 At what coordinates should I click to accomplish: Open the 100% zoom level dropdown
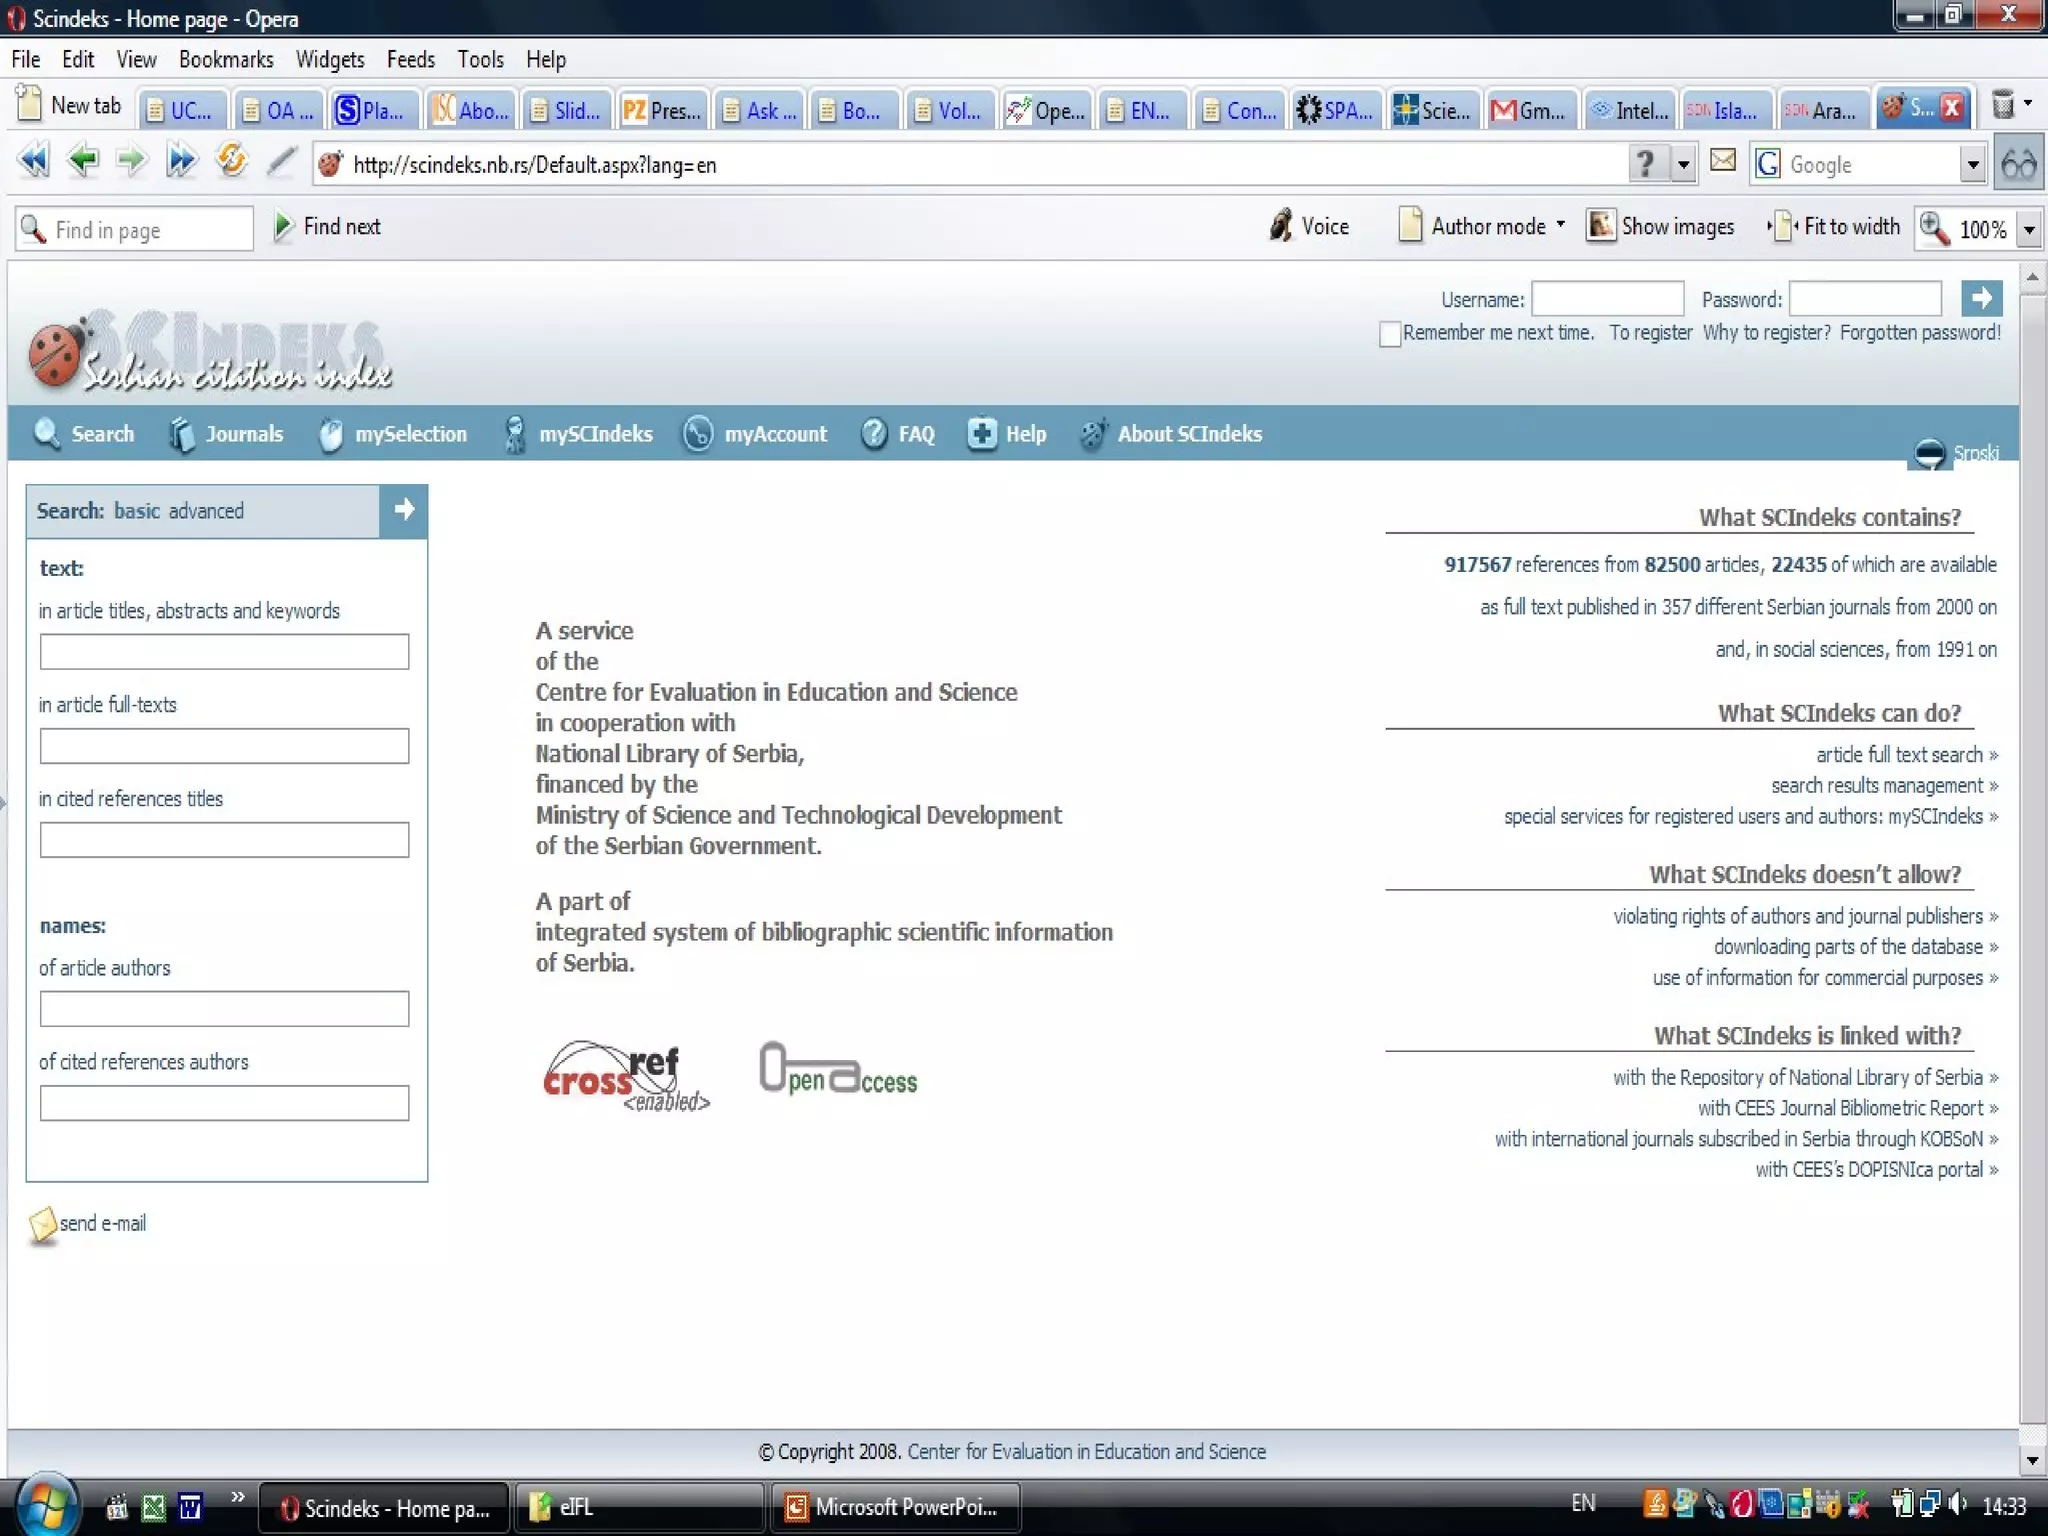(2029, 230)
